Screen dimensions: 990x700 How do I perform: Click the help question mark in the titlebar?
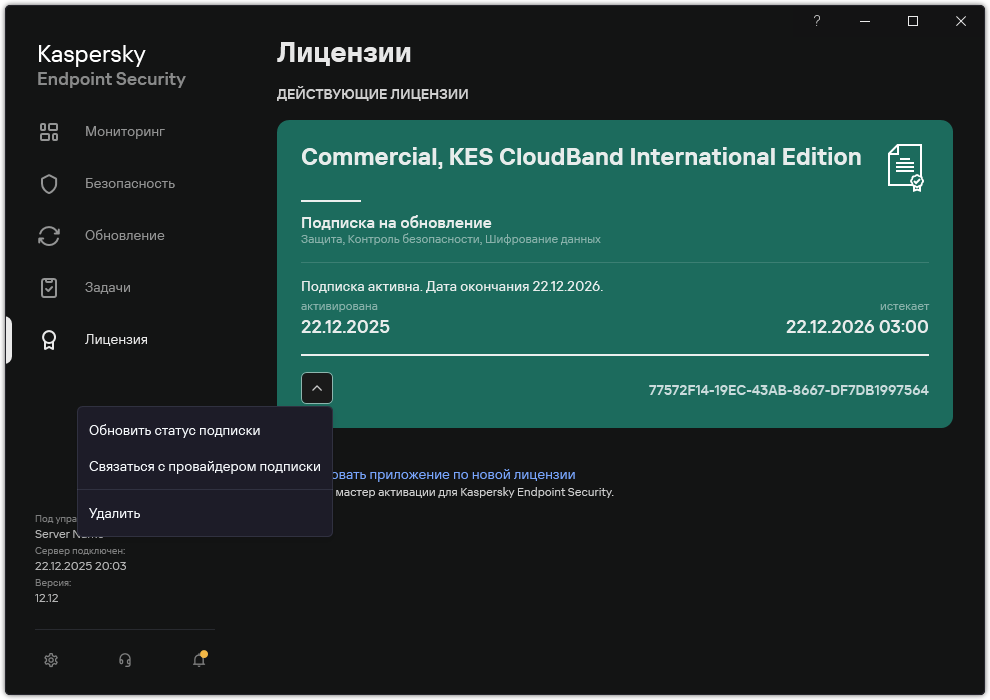point(816,20)
